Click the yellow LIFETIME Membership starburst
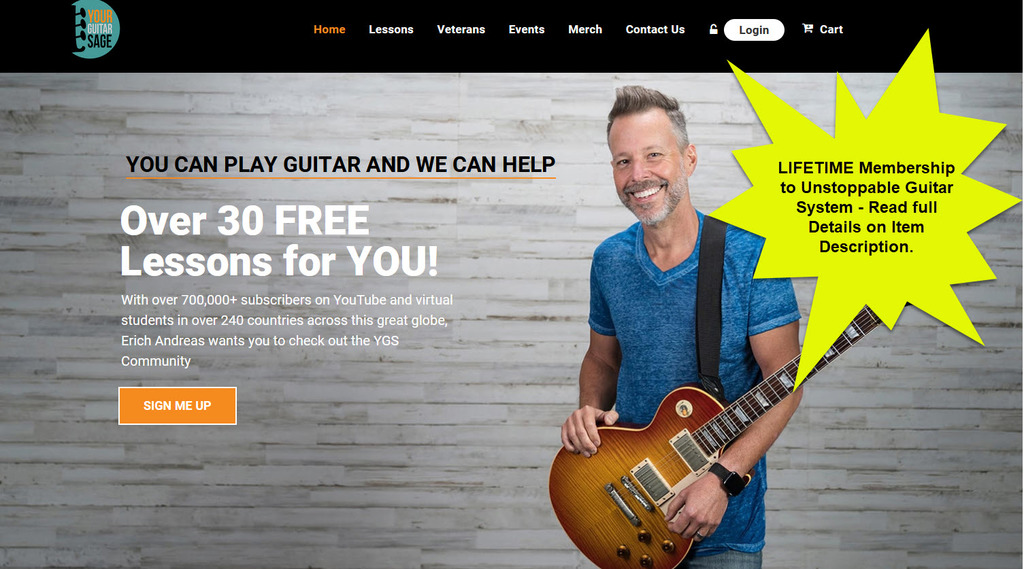The height and width of the screenshot is (569, 1024). pyautogui.click(x=865, y=208)
